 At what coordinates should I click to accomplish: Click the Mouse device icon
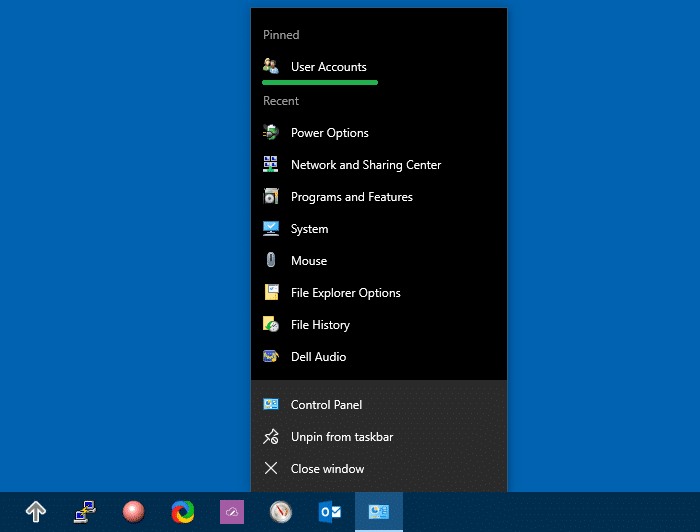tap(271, 260)
